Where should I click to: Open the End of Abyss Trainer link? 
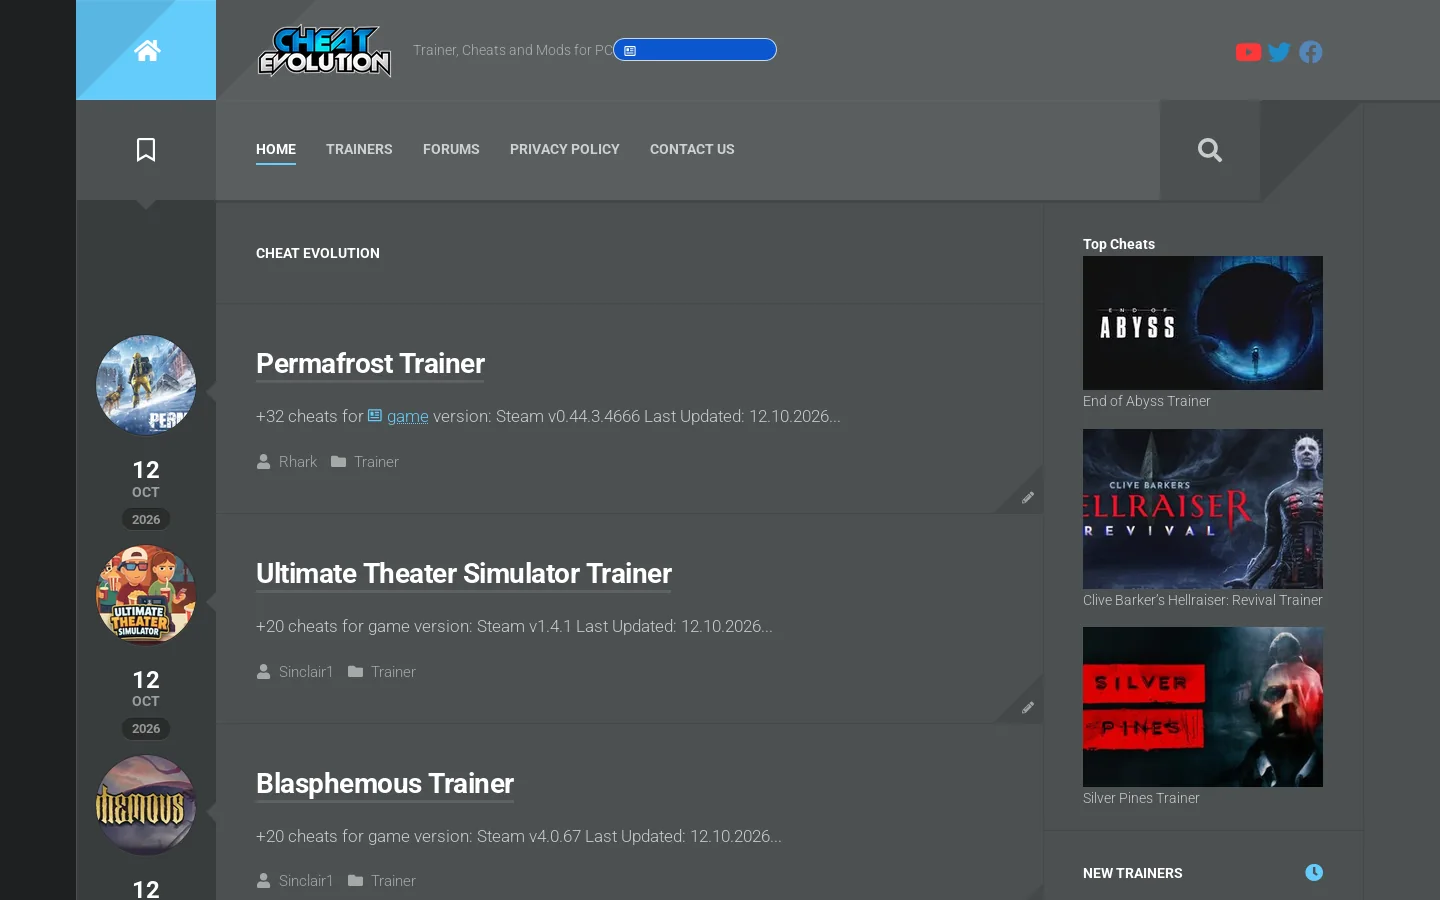point(1146,401)
